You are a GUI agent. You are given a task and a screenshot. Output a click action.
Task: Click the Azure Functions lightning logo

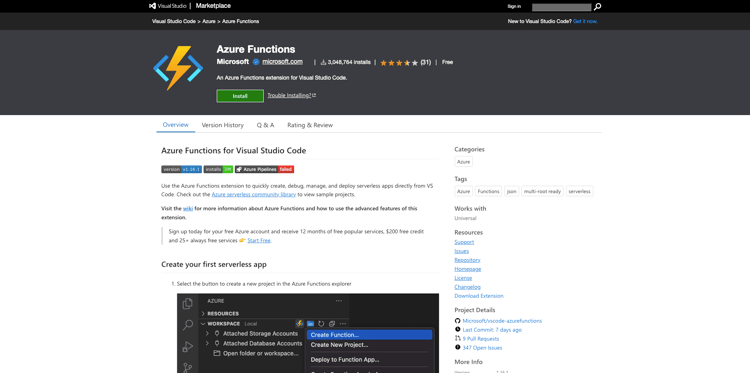[x=178, y=68]
